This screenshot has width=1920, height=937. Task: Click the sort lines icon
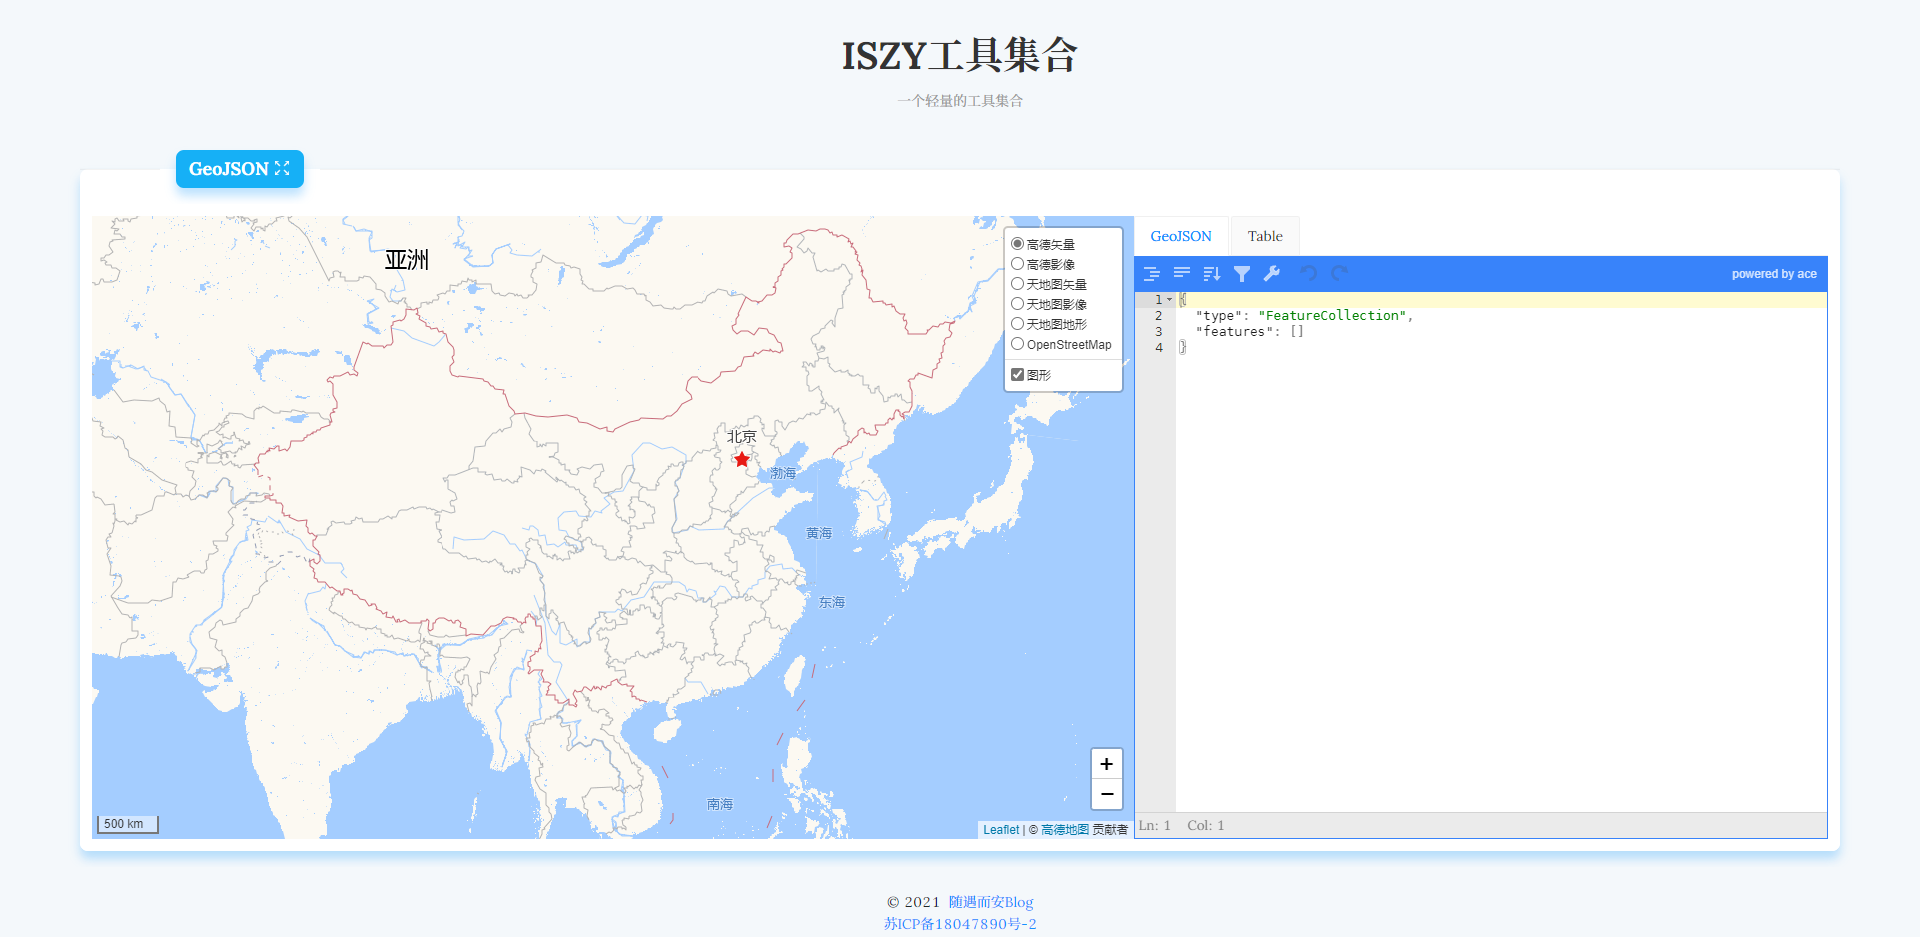pyautogui.click(x=1212, y=273)
